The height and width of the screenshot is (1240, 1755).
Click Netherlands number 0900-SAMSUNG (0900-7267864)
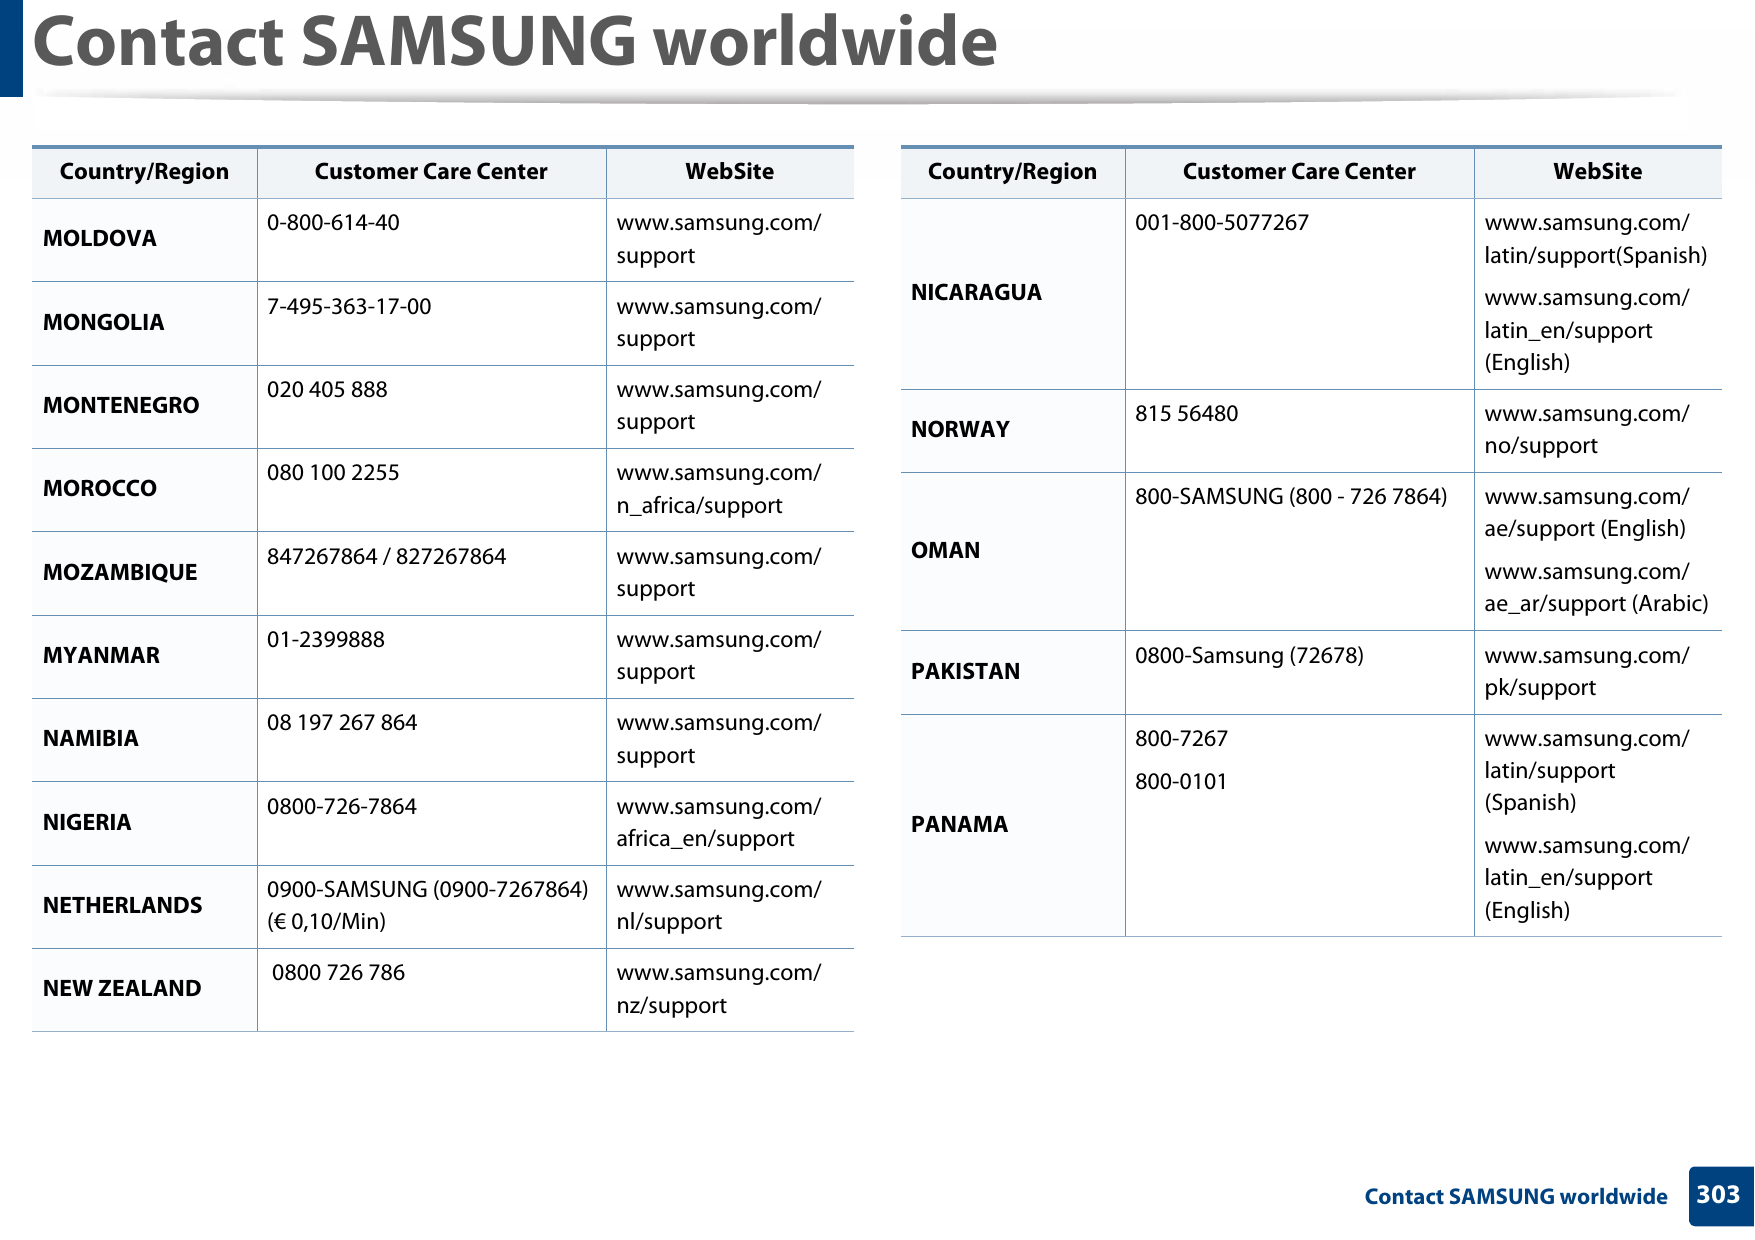[x=428, y=890]
